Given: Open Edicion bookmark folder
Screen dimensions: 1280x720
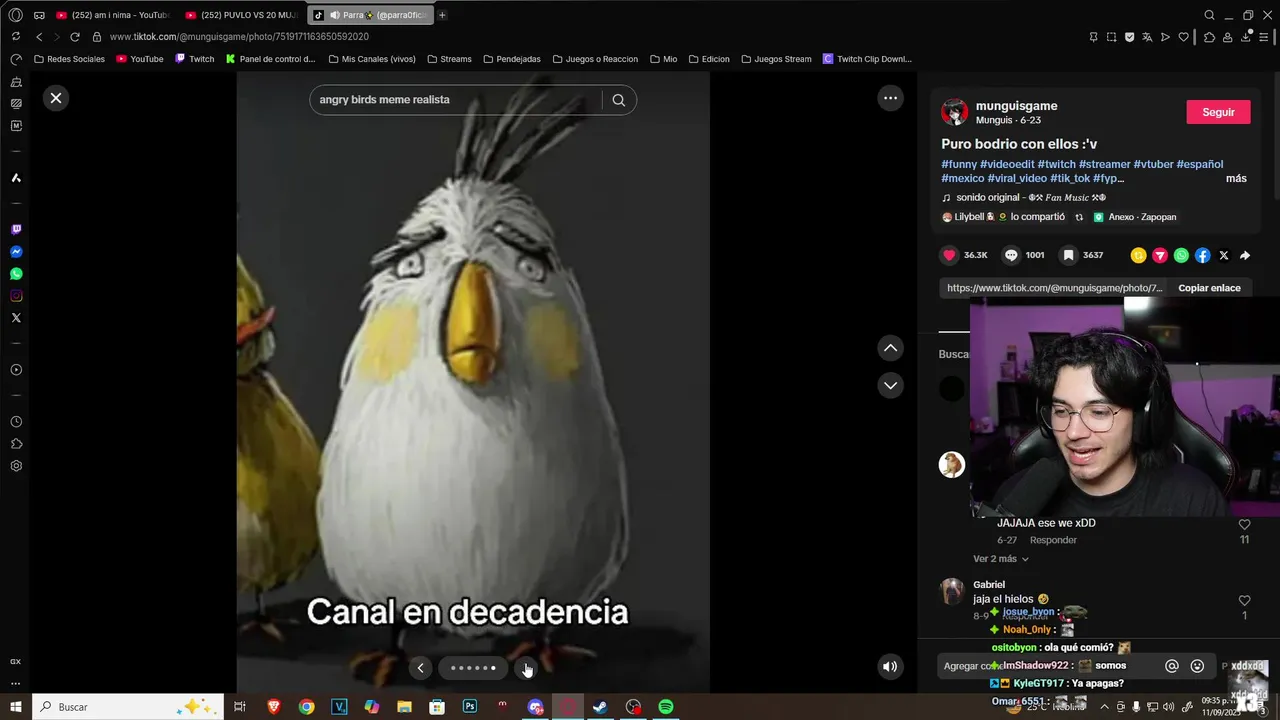Looking at the screenshot, I should point(708,59).
